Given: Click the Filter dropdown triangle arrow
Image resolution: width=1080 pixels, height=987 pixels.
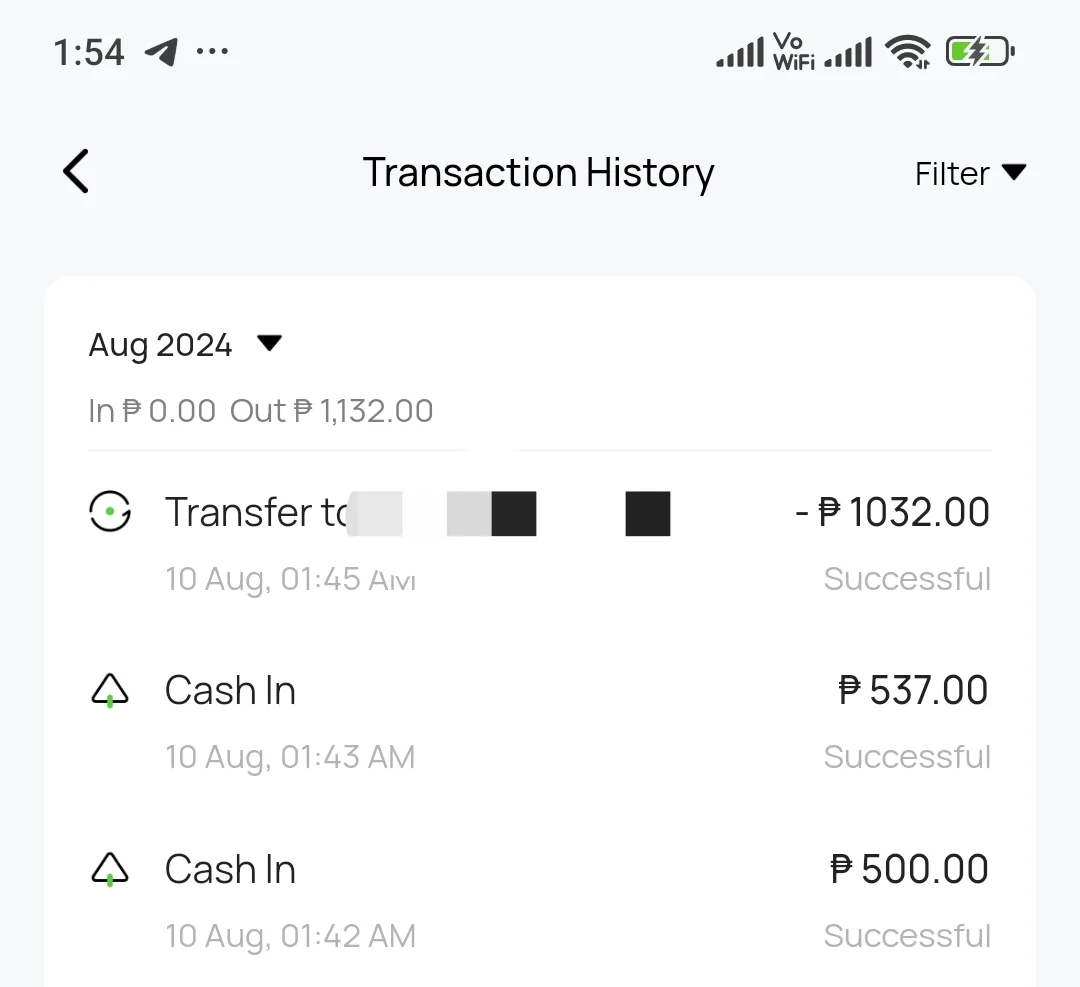Looking at the screenshot, I should (1014, 172).
